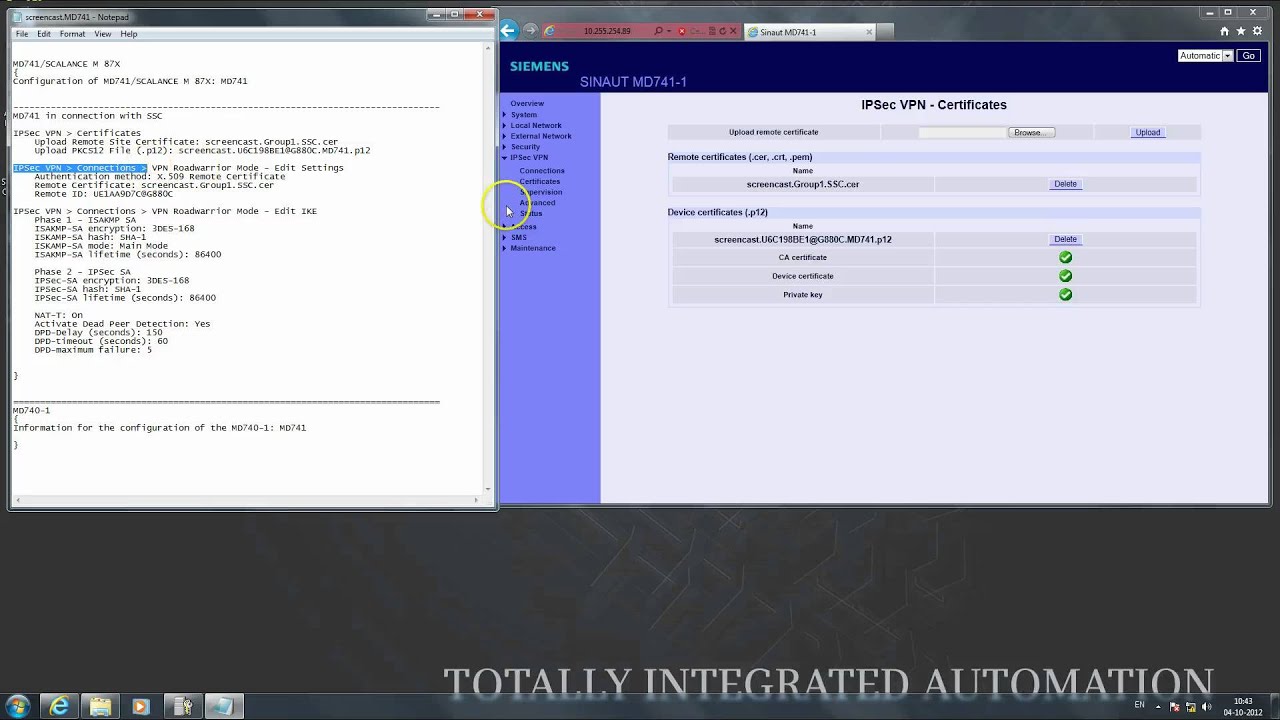Open the View menu in Notepad

[103, 34]
